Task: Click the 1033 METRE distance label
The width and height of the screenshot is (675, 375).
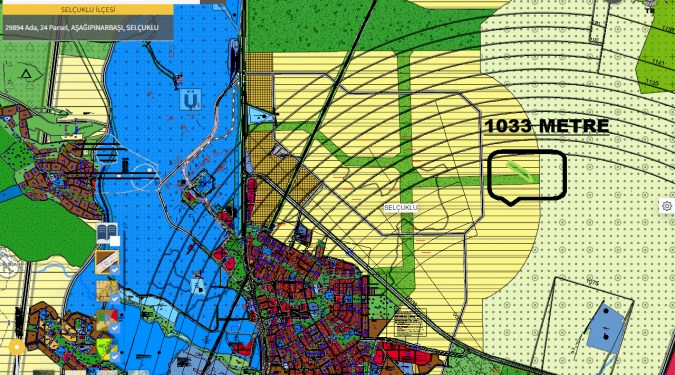Action: tap(547, 126)
